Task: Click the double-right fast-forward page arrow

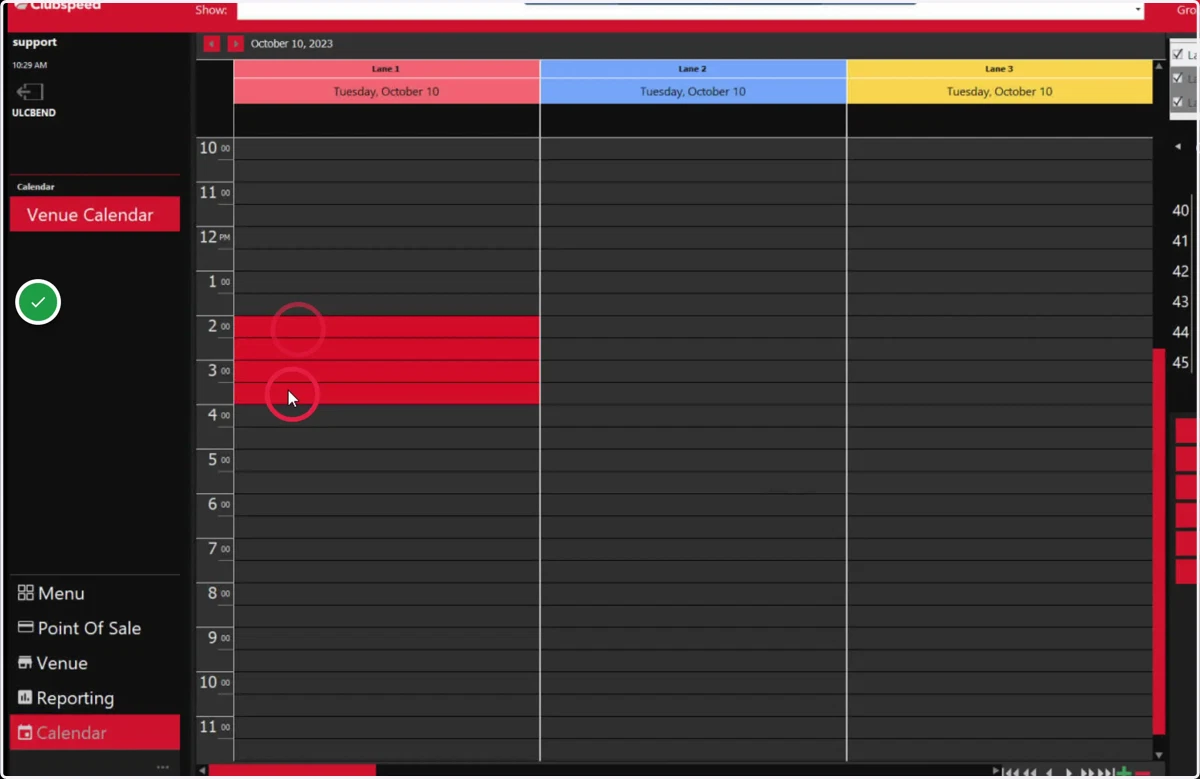Action: click(1087, 772)
